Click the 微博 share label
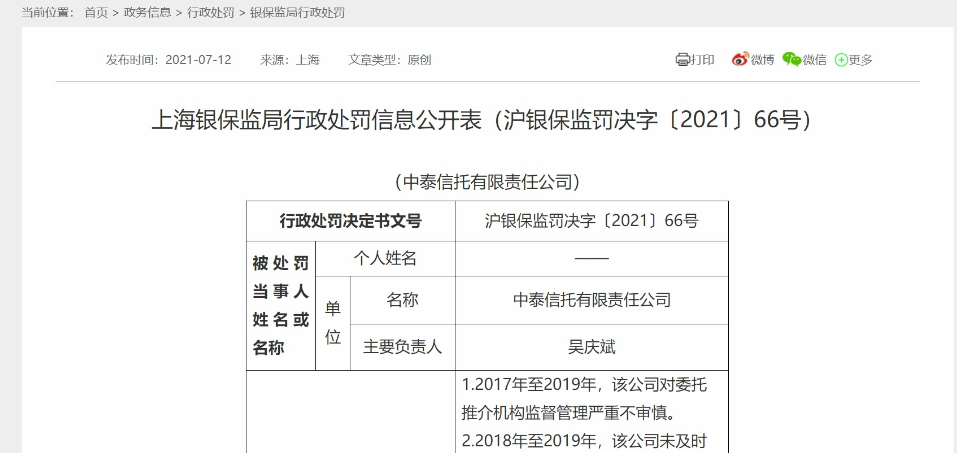Screen dimensions: 957x453 (762, 60)
